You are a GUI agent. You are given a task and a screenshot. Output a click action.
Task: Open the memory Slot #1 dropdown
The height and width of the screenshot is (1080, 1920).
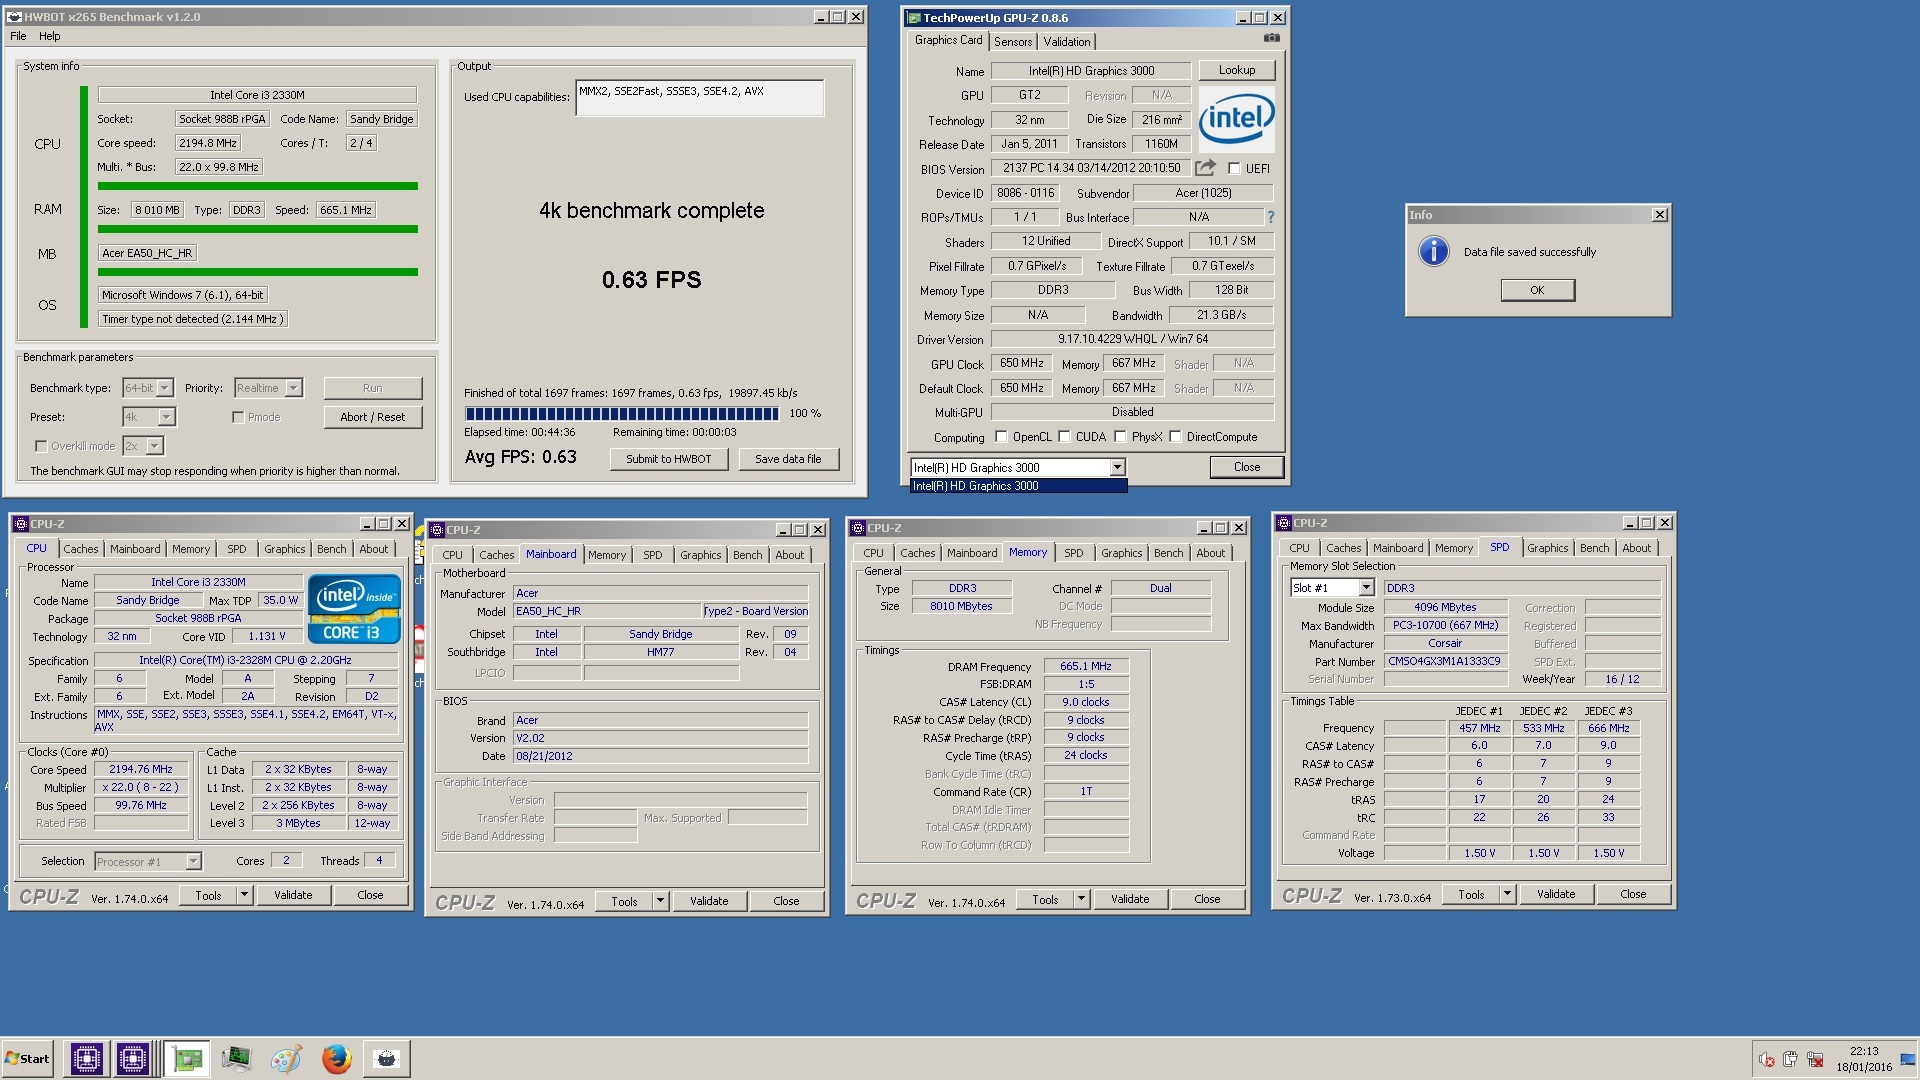click(x=1332, y=588)
